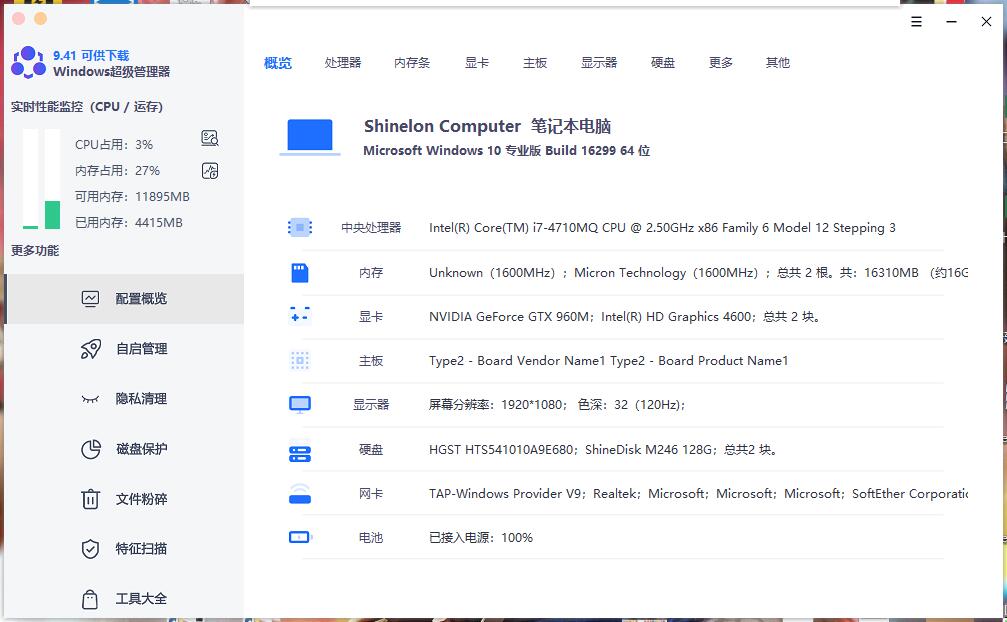1007x622 pixels.
Task: Click the 工具大全 bag icon
Action: pos(90,599)
